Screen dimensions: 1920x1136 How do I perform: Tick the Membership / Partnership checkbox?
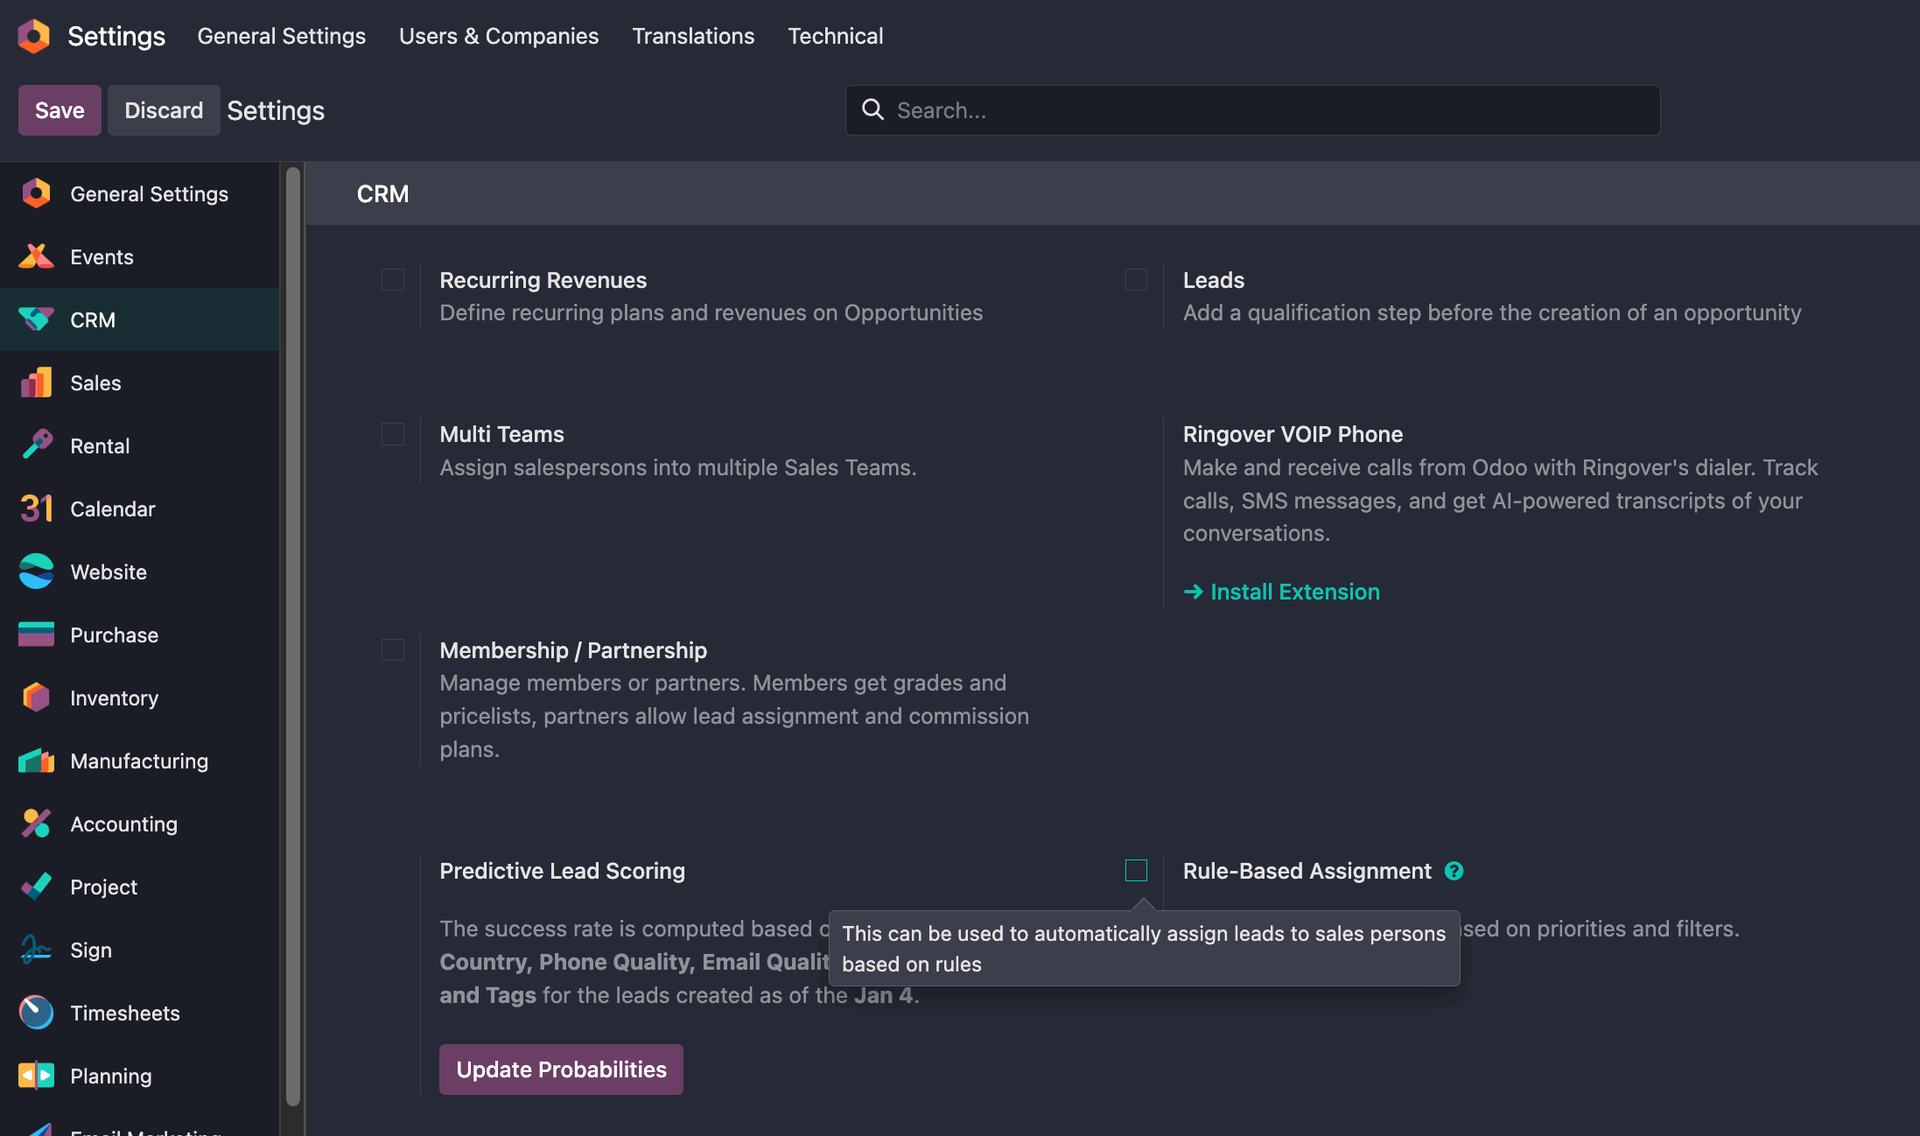coord(393,650)
